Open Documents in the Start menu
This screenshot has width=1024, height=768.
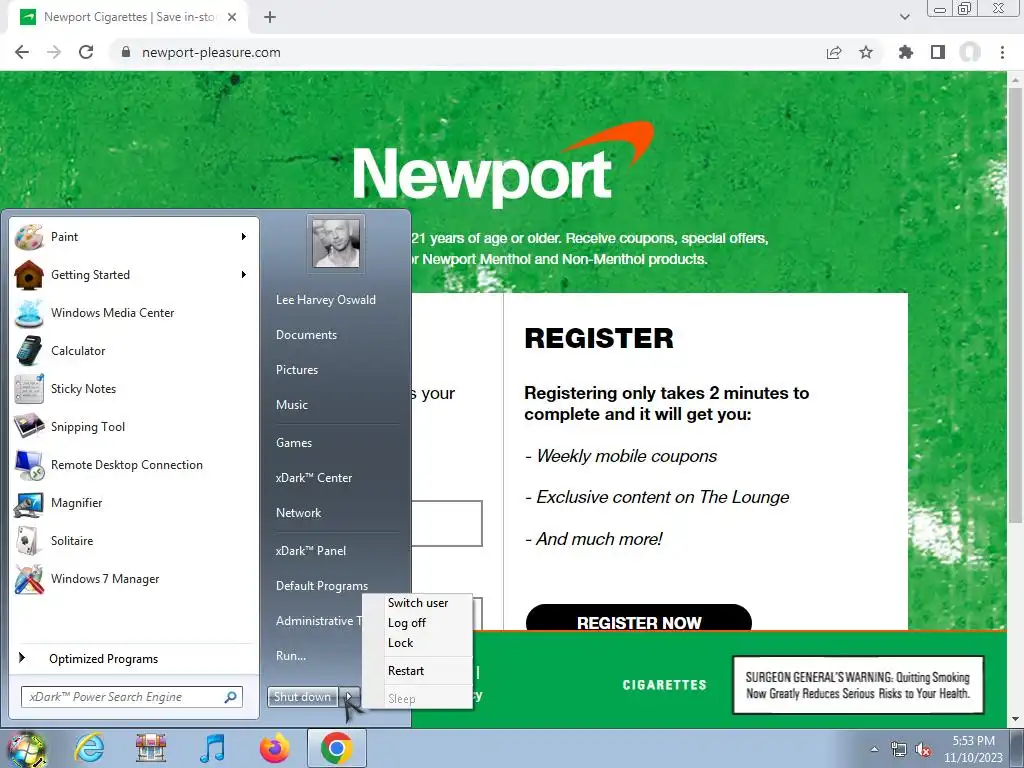coord(306,335)
